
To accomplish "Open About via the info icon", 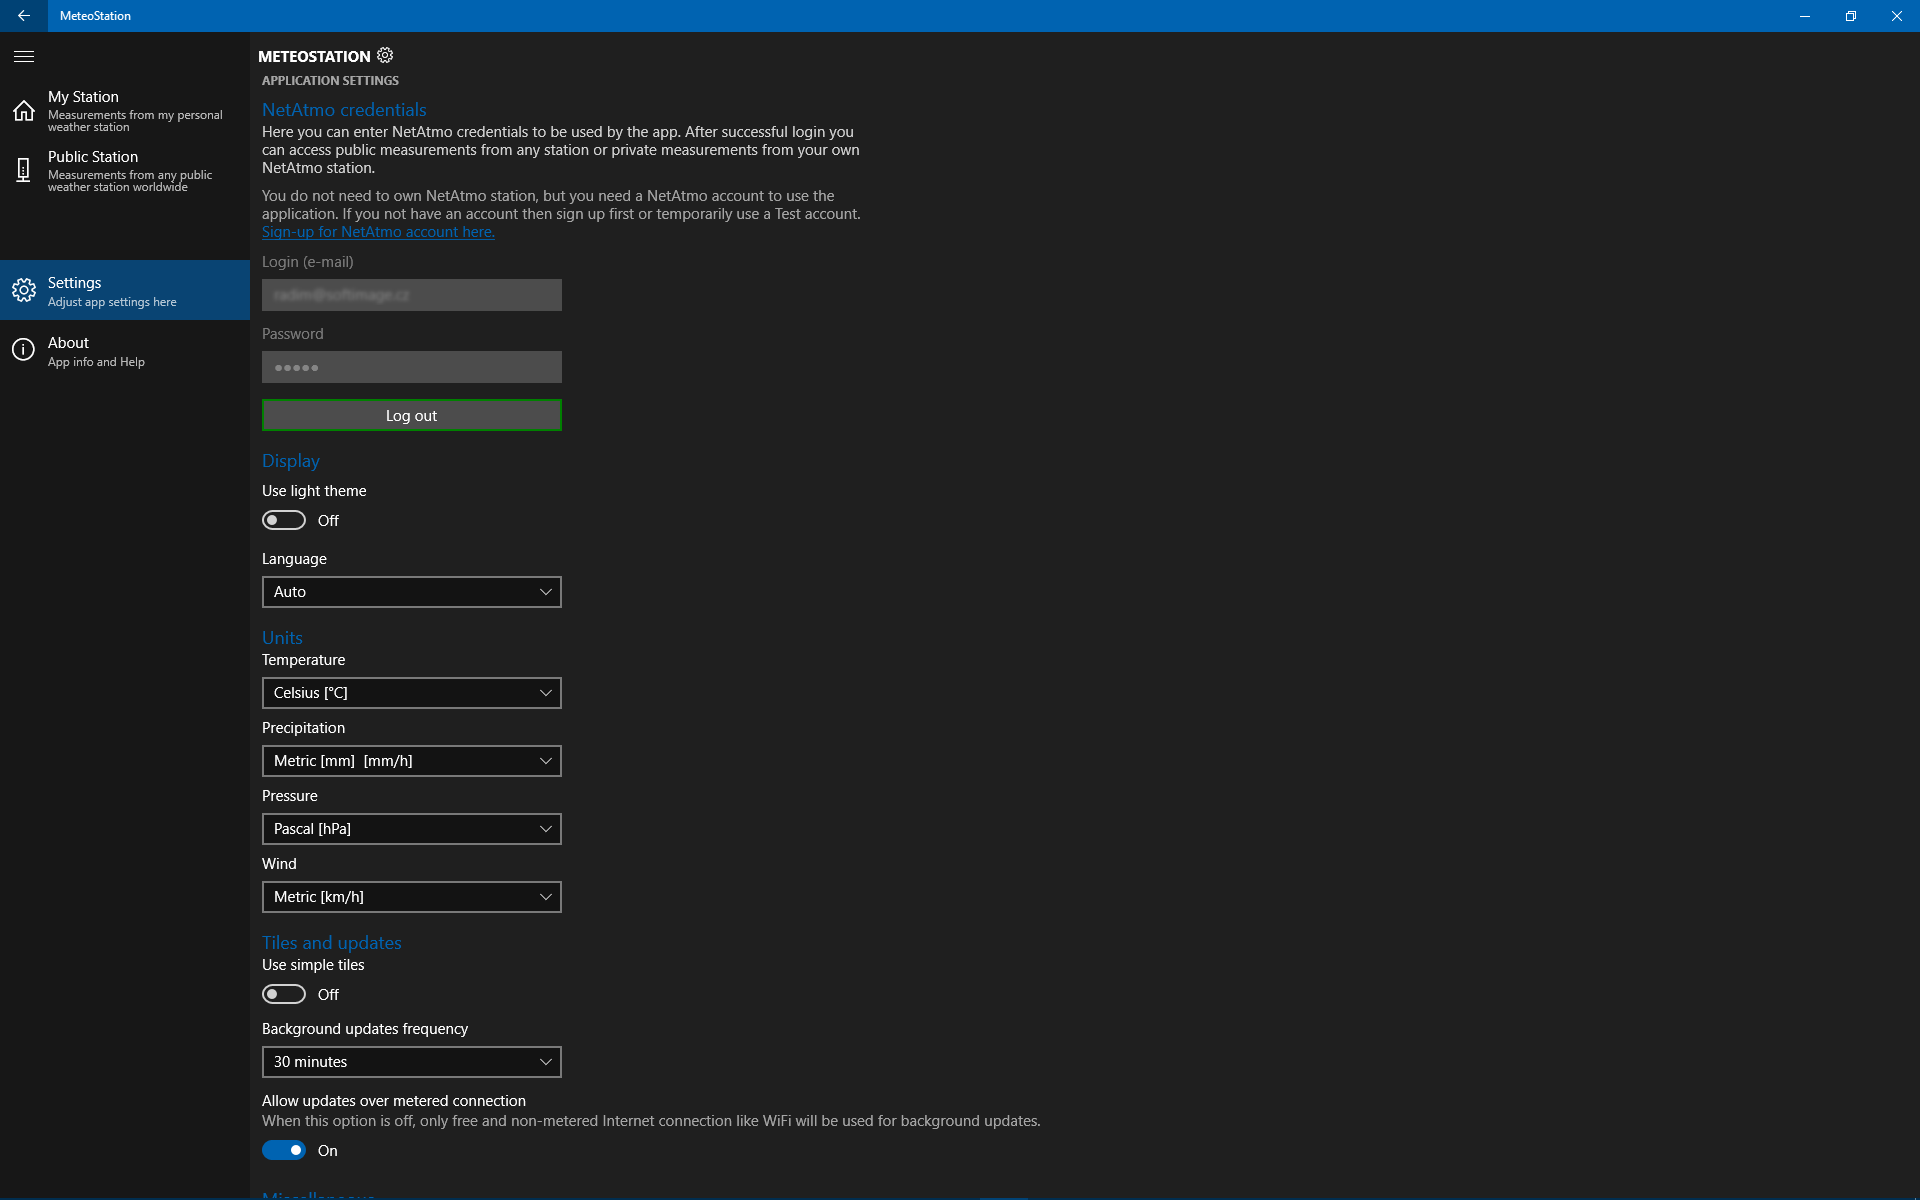I will click(x=24, y=349).
